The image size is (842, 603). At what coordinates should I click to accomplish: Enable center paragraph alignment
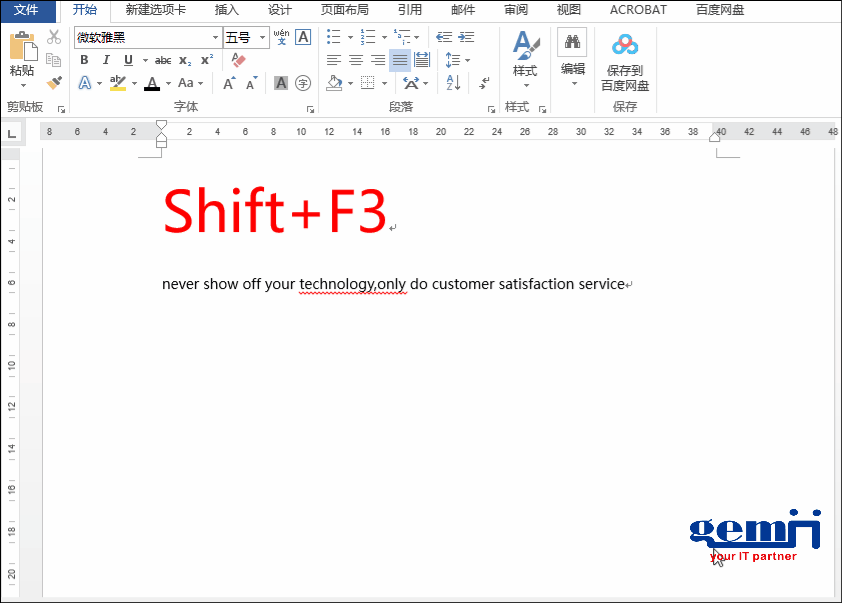[356, 59]
